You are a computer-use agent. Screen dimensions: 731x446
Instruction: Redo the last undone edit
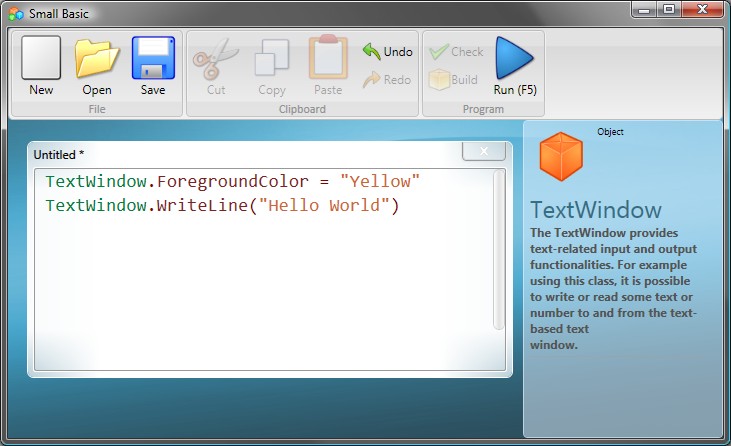[x=388, y=79]
